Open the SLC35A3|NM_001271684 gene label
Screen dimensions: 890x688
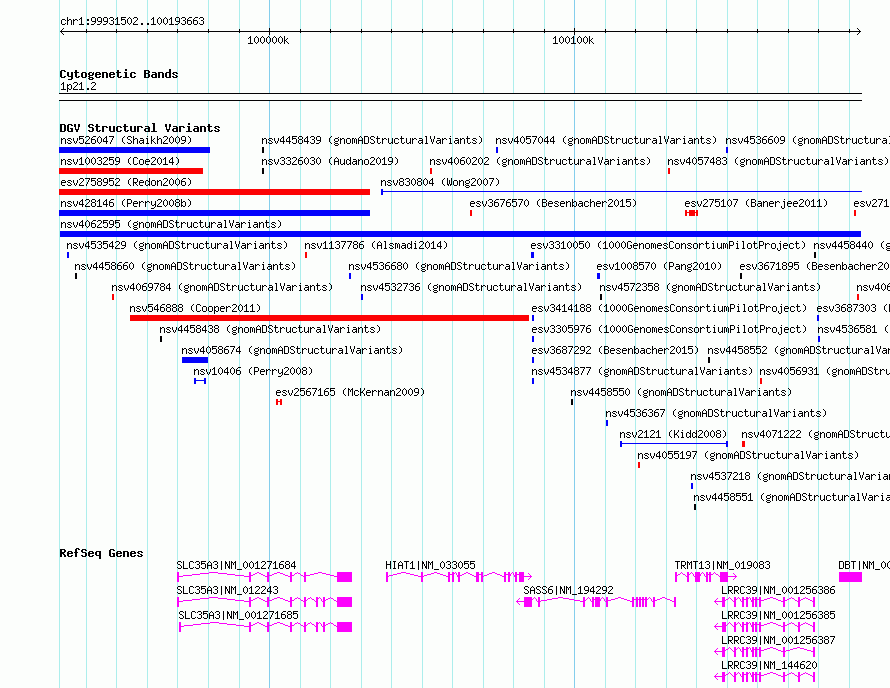[236, 565]
